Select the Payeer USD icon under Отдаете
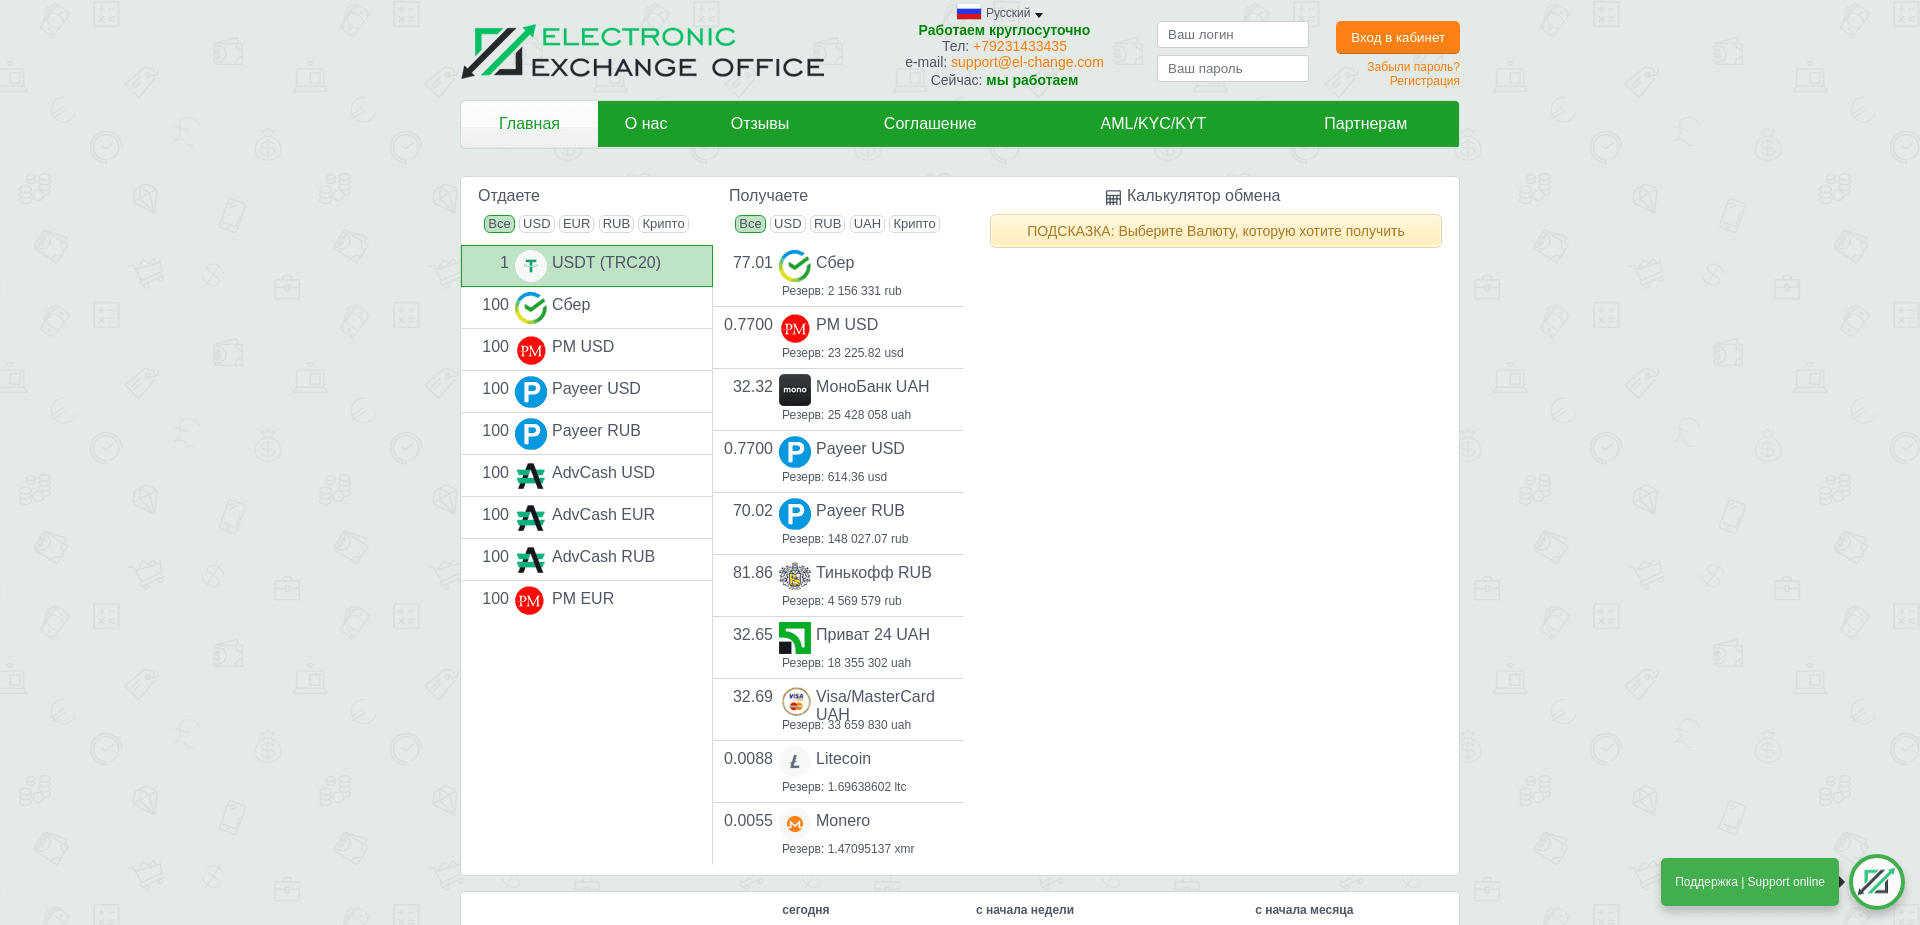Screen dimensions: 1920x925 click(x=530, y=392)
